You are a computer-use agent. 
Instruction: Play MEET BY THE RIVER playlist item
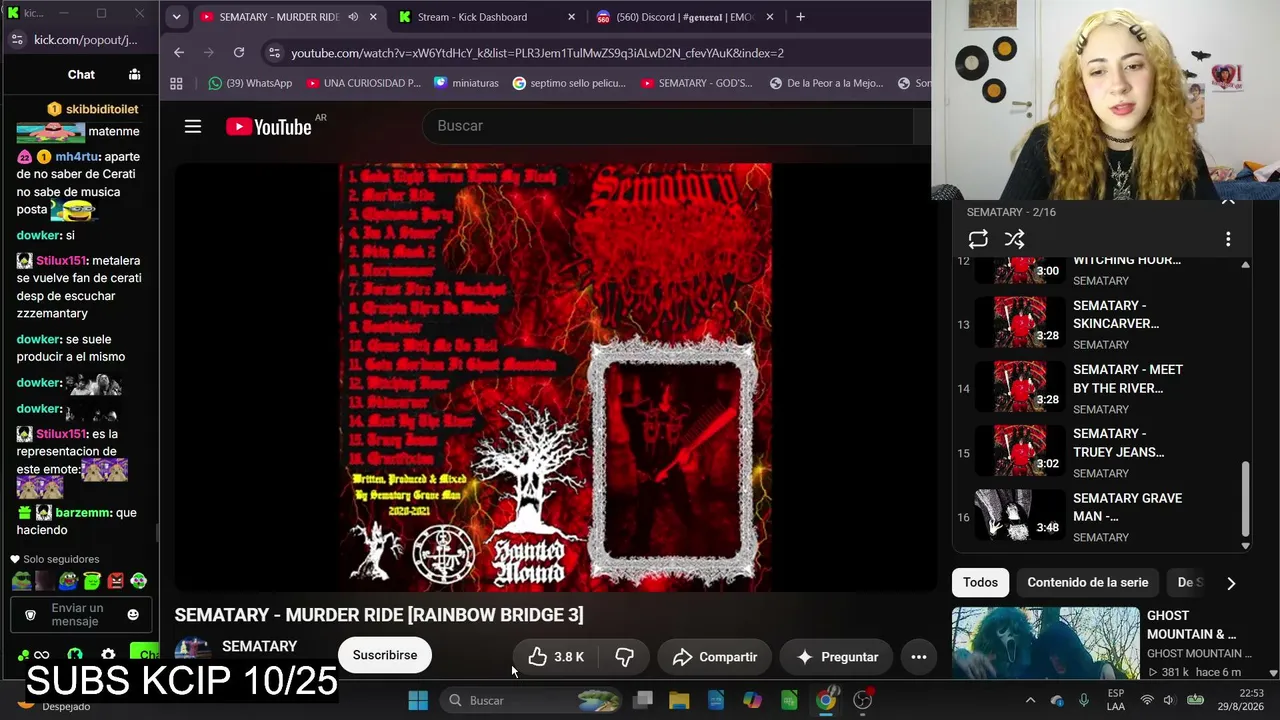(1101, 388)
